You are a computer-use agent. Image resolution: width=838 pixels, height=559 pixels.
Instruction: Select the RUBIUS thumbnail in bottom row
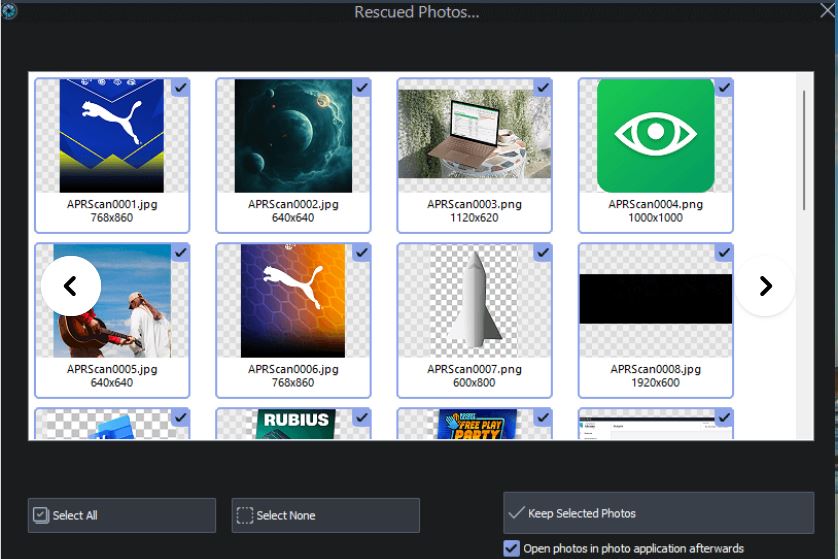pos(296,424)
